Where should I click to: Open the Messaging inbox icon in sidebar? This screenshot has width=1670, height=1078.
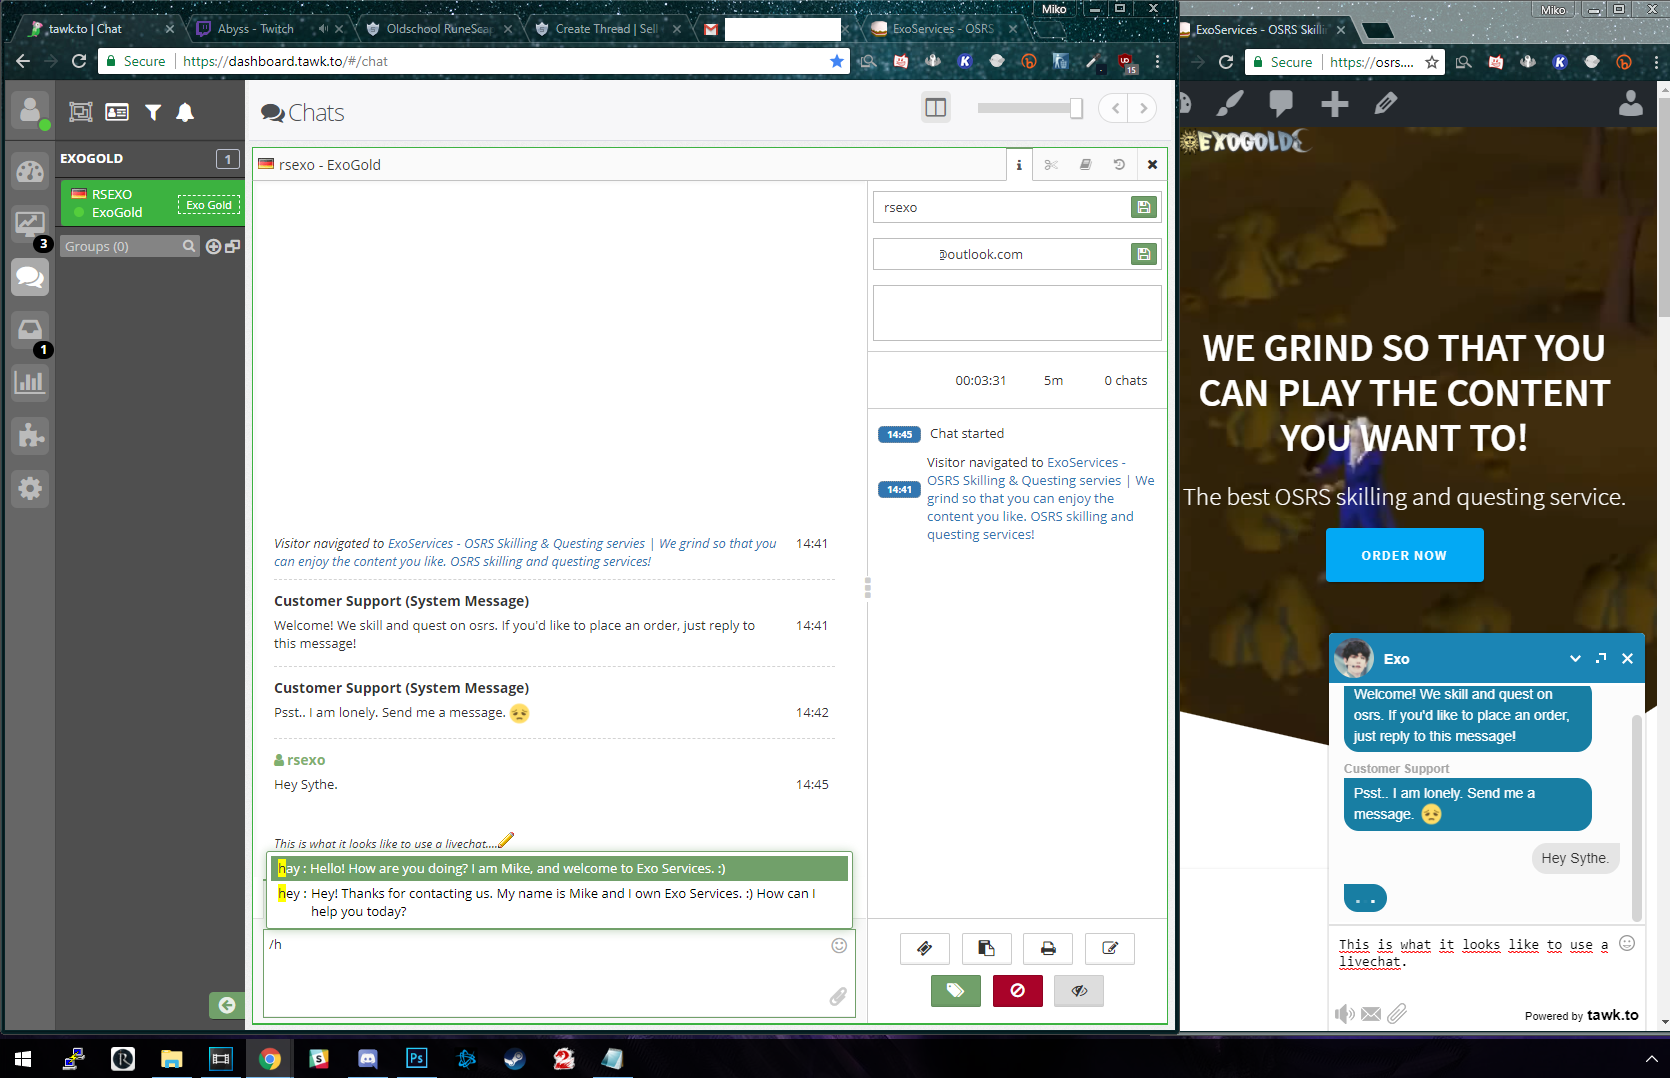[30, 330]
